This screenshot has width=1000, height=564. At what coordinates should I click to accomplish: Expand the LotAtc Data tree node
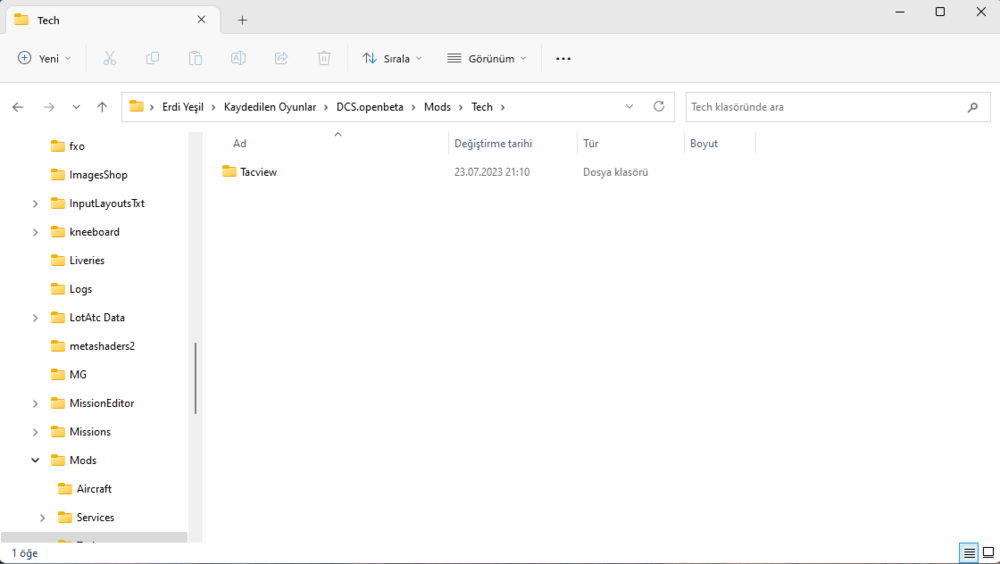click(x=35, y=318)
